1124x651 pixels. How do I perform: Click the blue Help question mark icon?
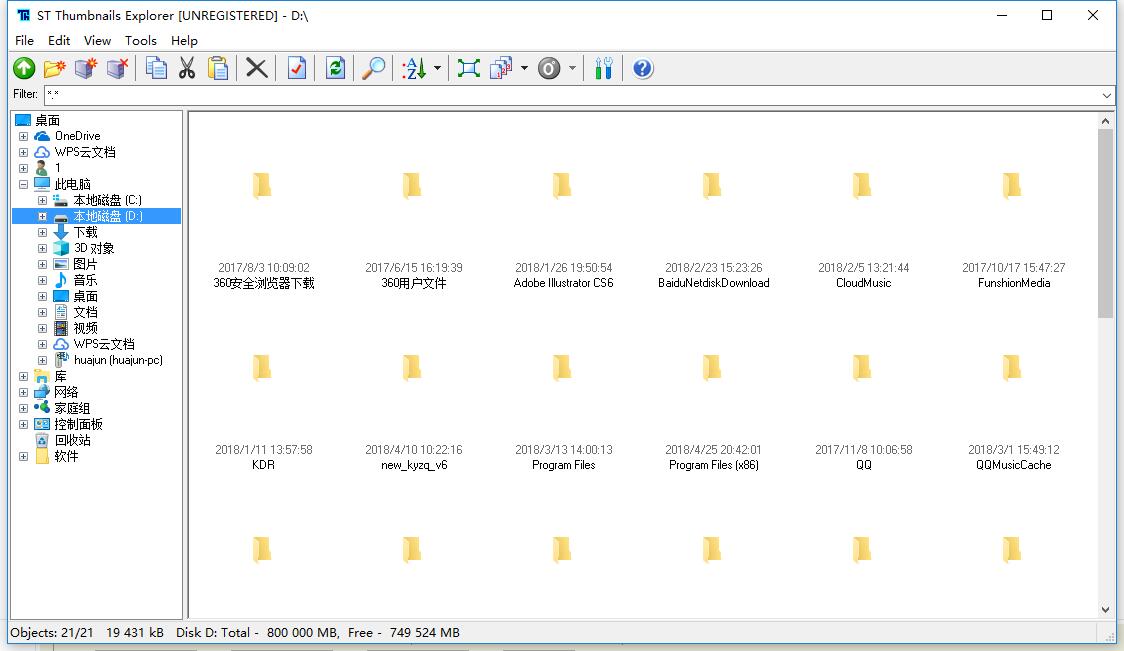(x=641, y=68)
